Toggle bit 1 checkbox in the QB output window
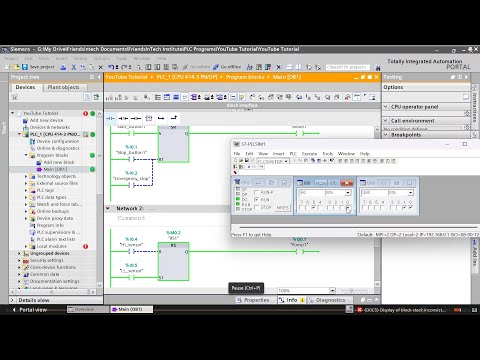 coord(405,208)
